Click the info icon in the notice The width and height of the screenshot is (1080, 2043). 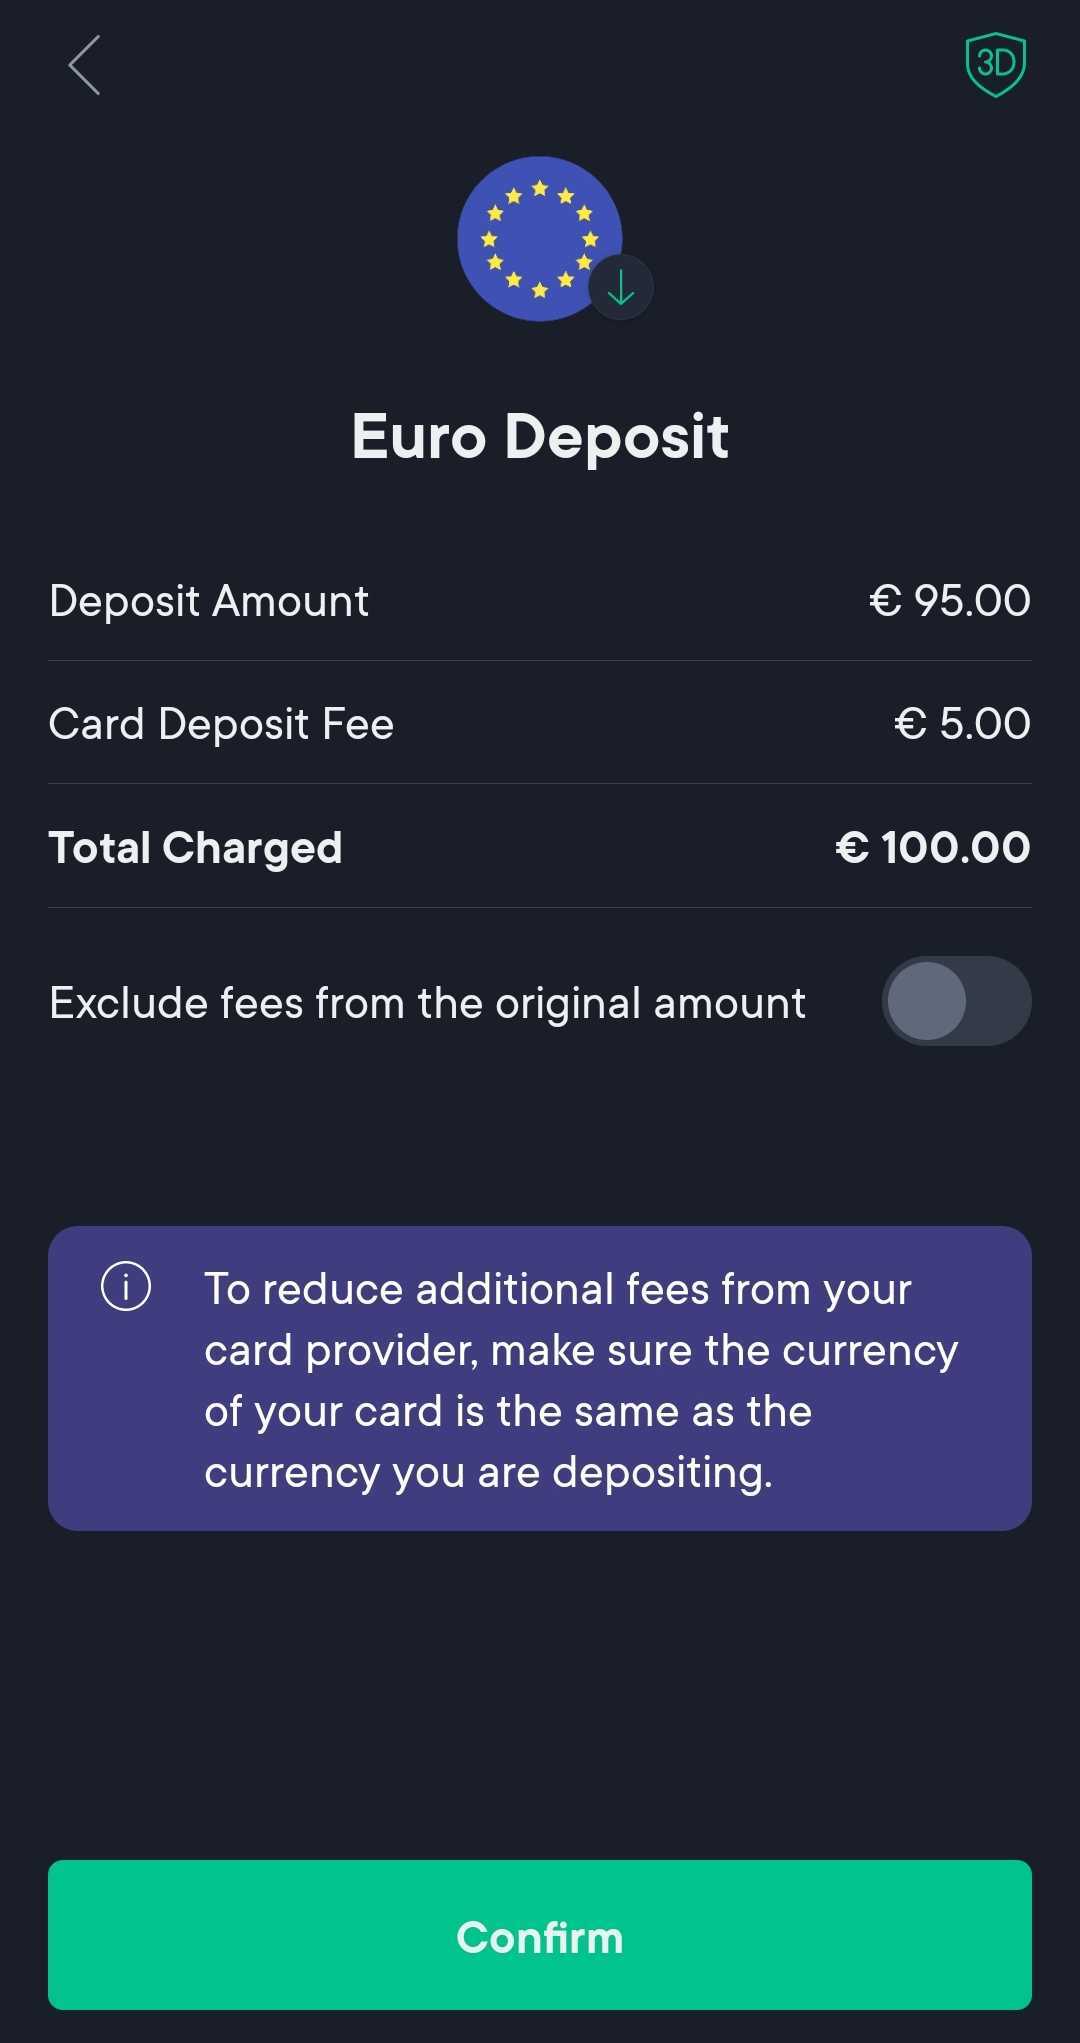click(x=126, y=1286)
